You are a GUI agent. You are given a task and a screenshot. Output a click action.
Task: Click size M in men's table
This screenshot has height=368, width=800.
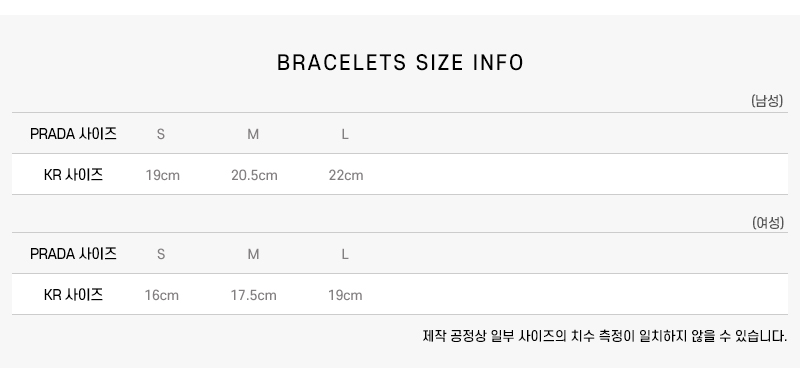click(253, 134)
